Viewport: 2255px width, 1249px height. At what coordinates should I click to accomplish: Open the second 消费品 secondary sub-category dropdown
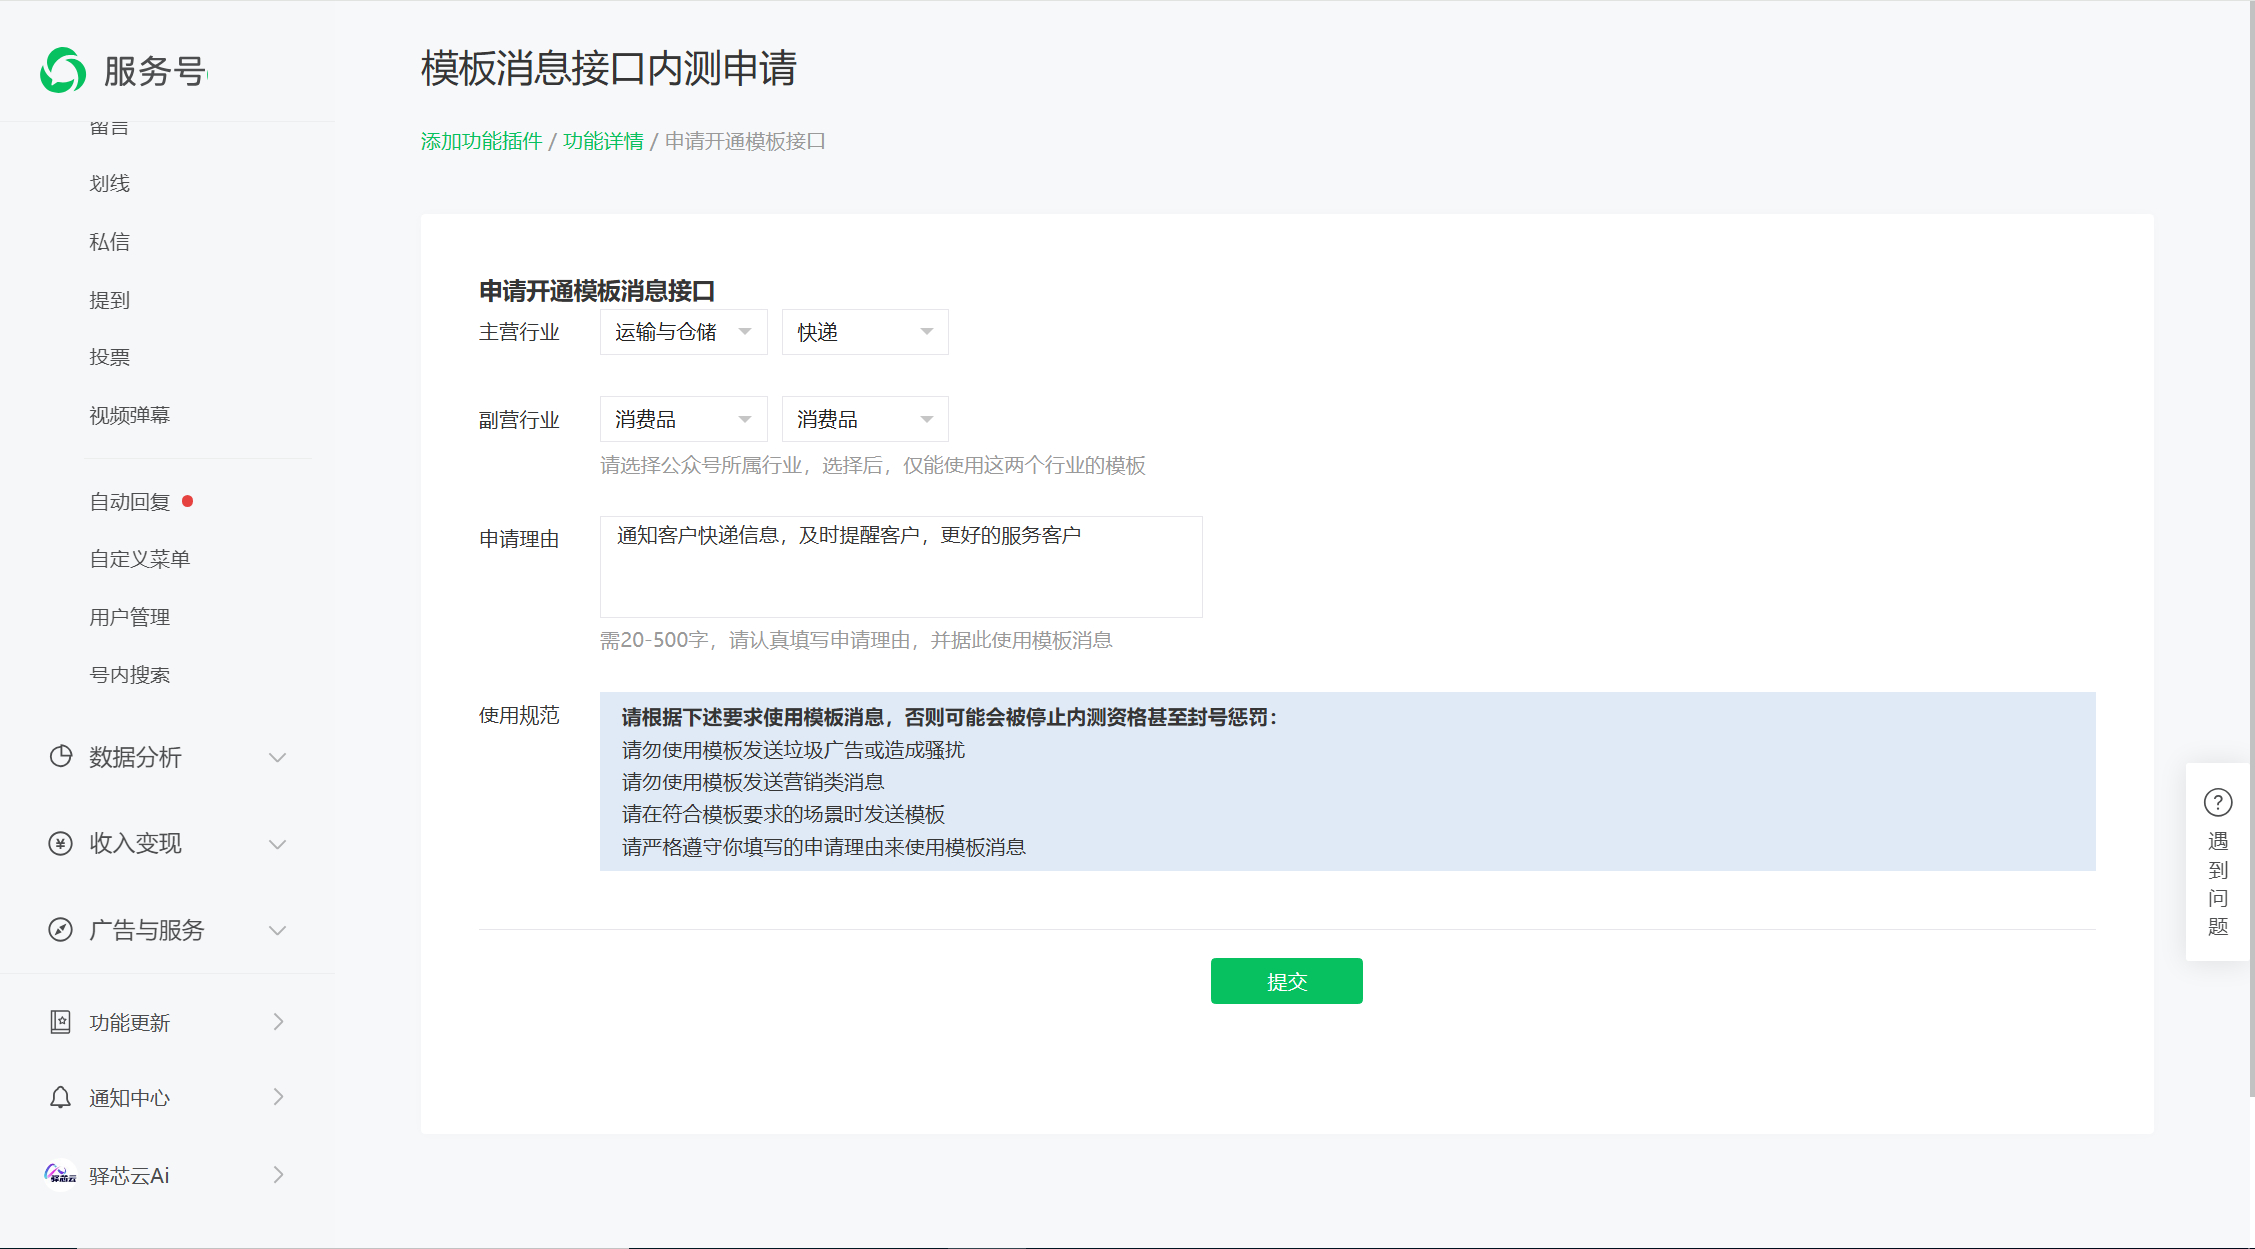864,419
